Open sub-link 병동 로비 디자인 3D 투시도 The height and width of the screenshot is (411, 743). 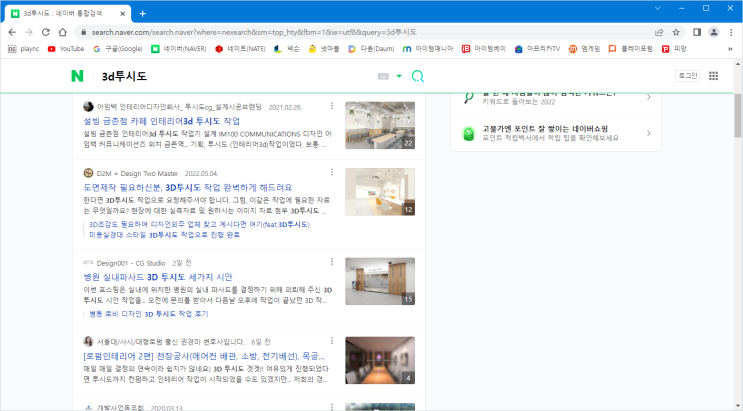point(149,314)
